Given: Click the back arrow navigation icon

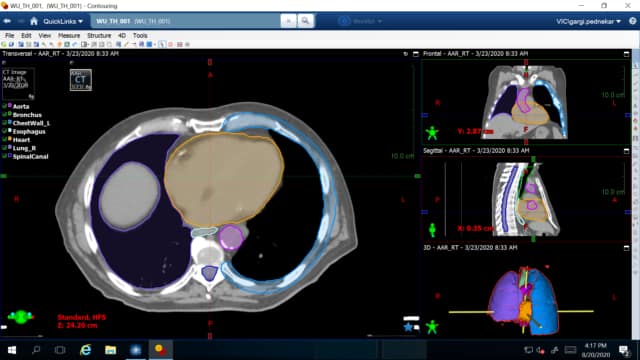Looking at the screenshot, I should pyautogui.click(x=7, y=21).
